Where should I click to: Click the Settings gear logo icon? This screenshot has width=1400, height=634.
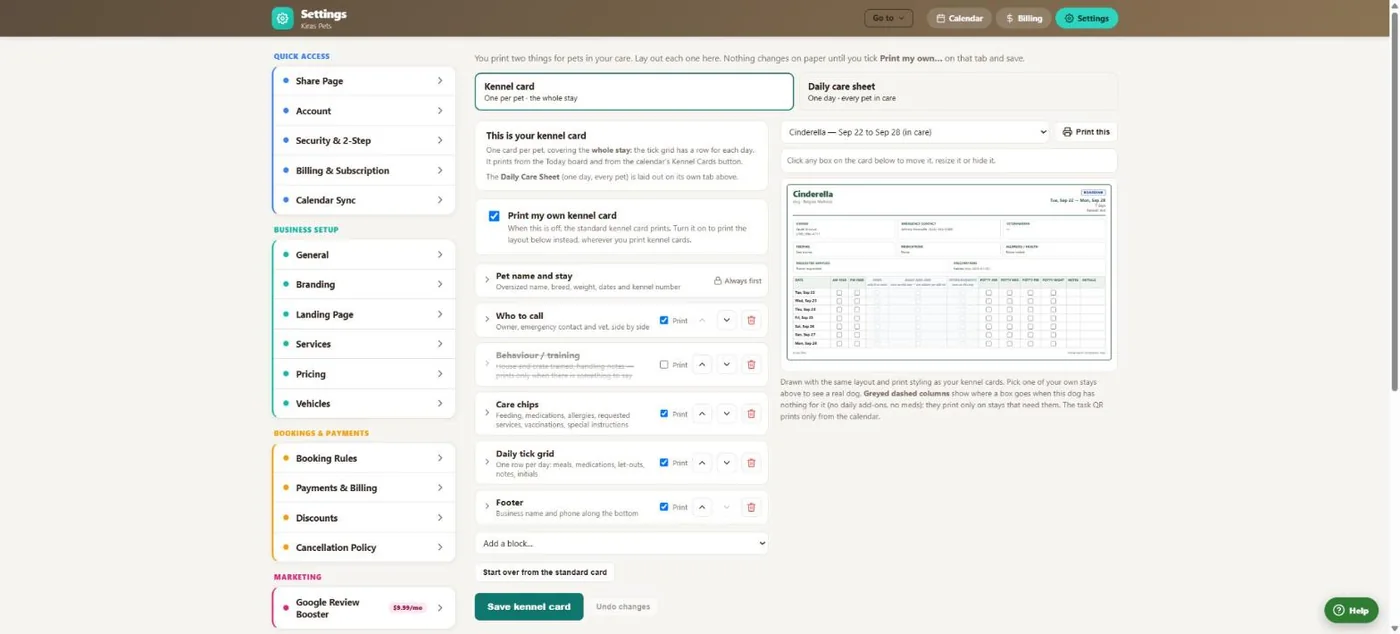[282, 18]
